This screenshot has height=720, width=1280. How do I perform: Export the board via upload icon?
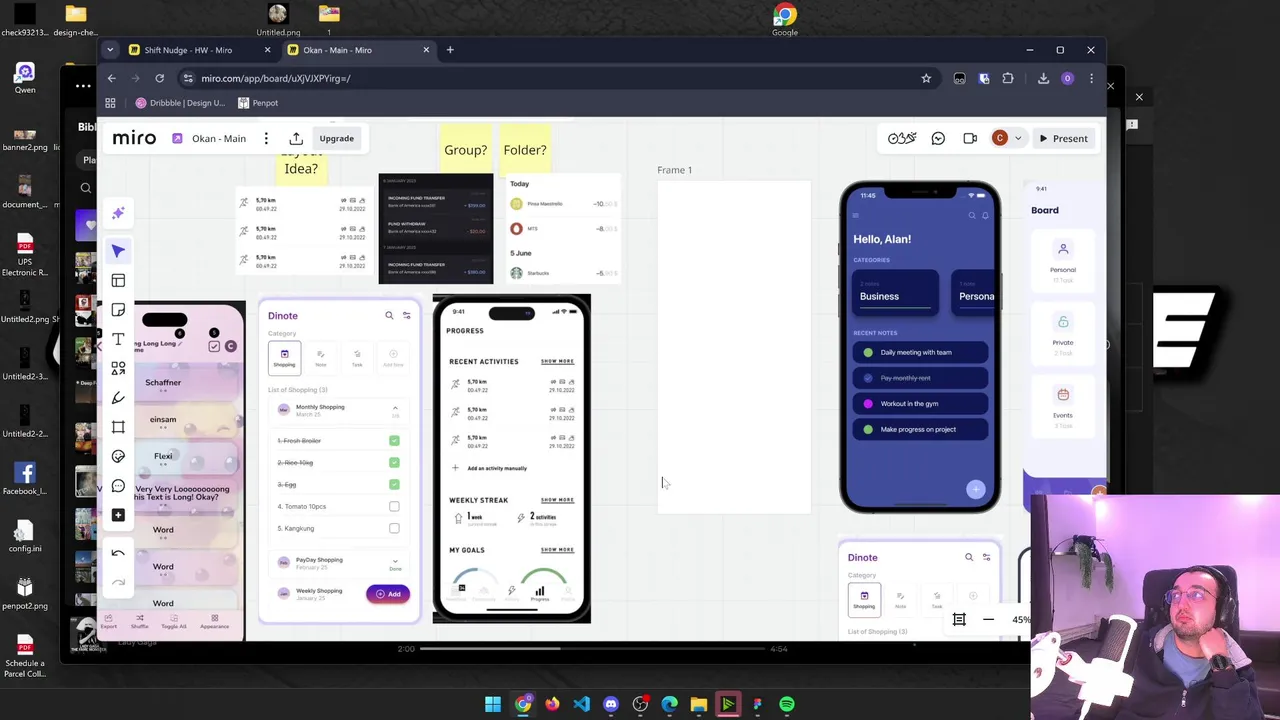pyautogui.click(x=296, y=139)
